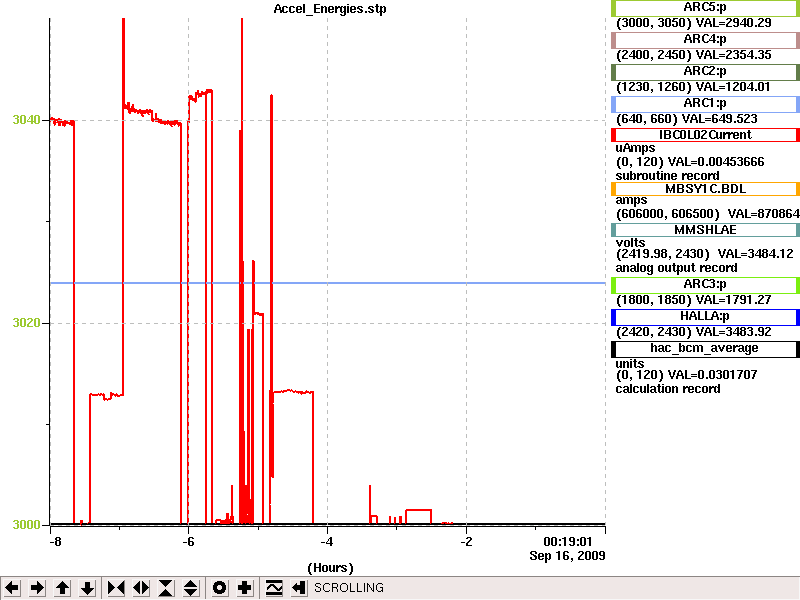Click the MMSHLAE value text VAL=3484.12

pos(756,254)
